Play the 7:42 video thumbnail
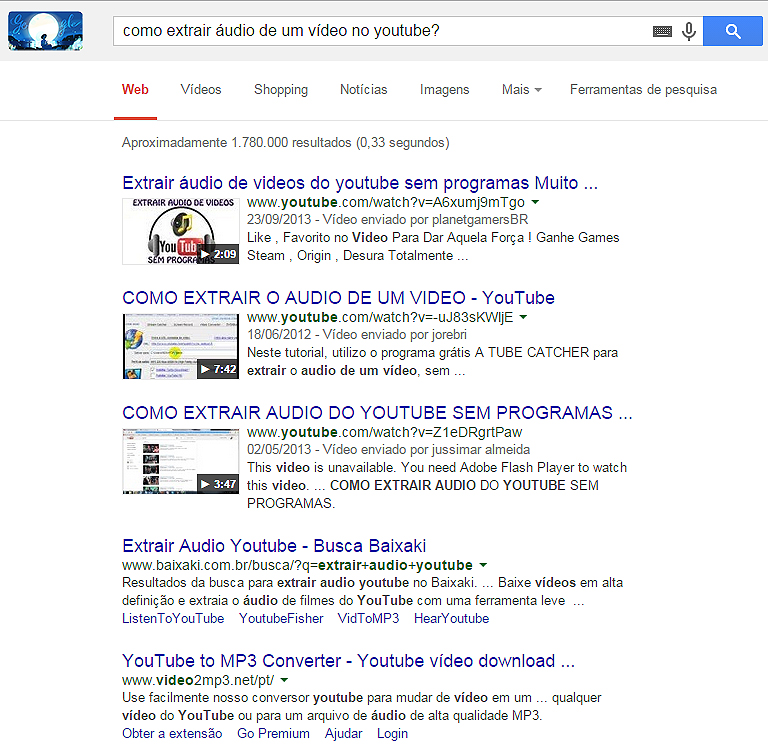This screenshot has width=768, height=748. [181, 346]
